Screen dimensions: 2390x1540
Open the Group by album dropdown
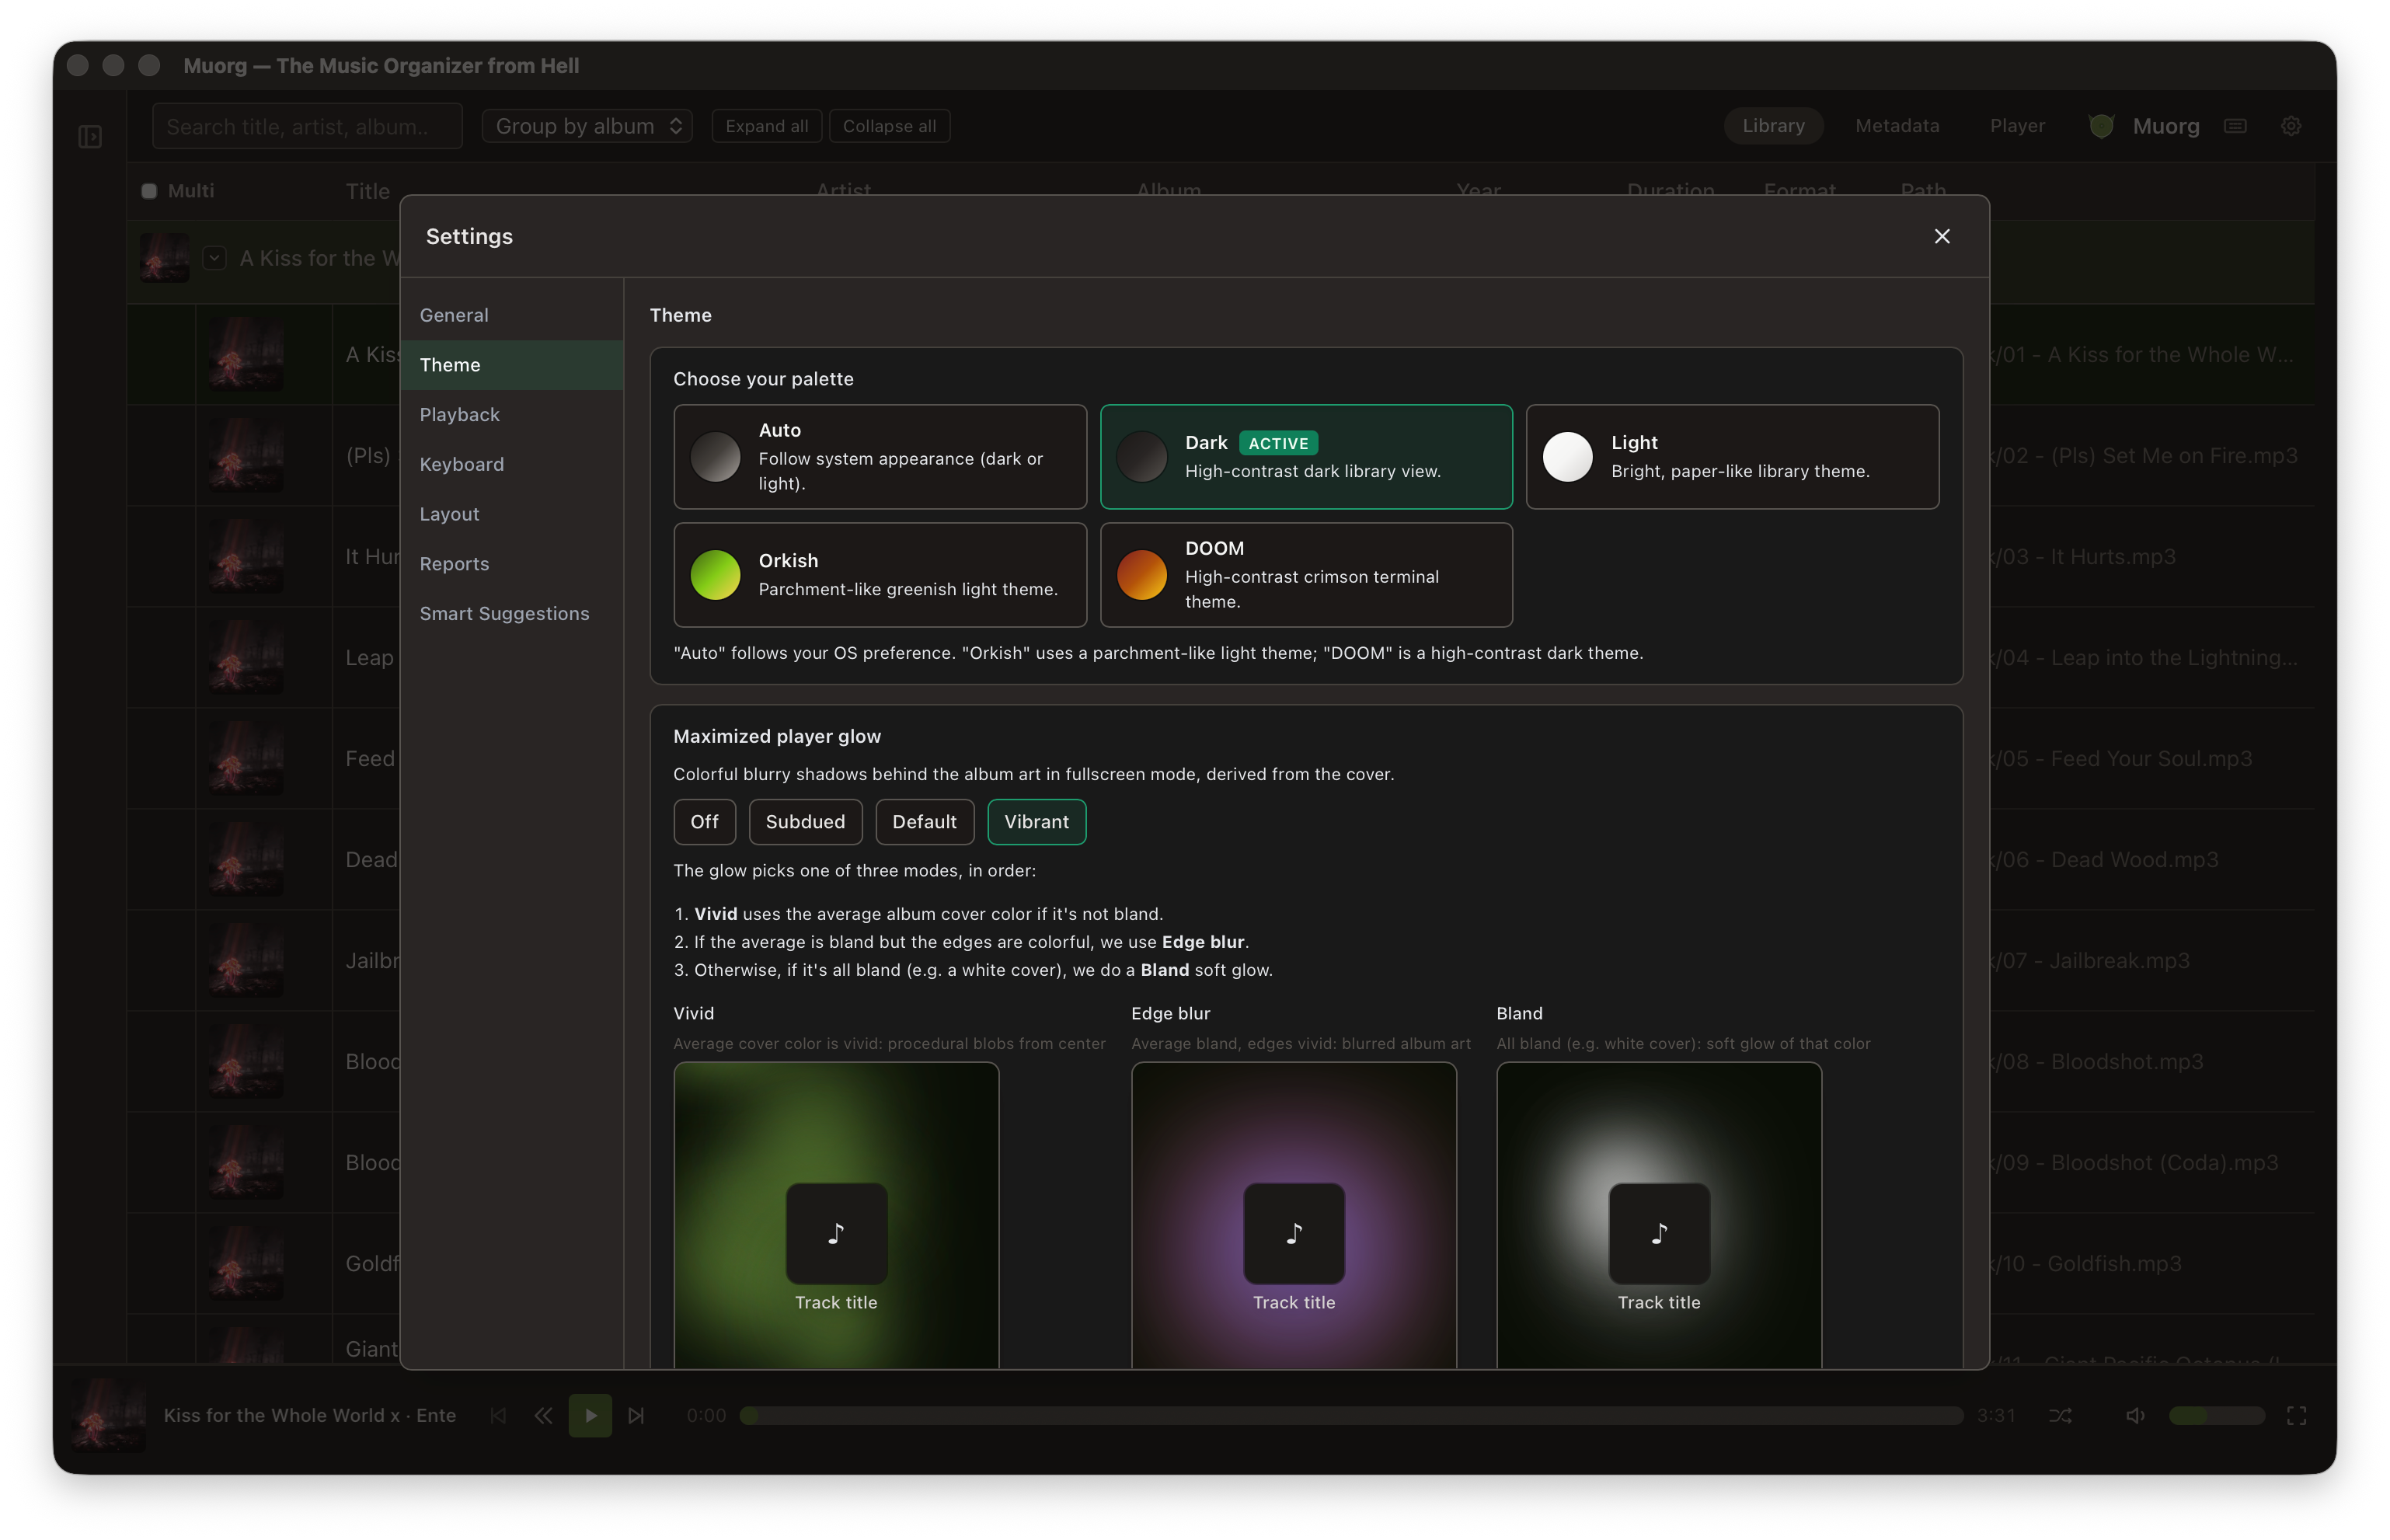tap(587, 125)
